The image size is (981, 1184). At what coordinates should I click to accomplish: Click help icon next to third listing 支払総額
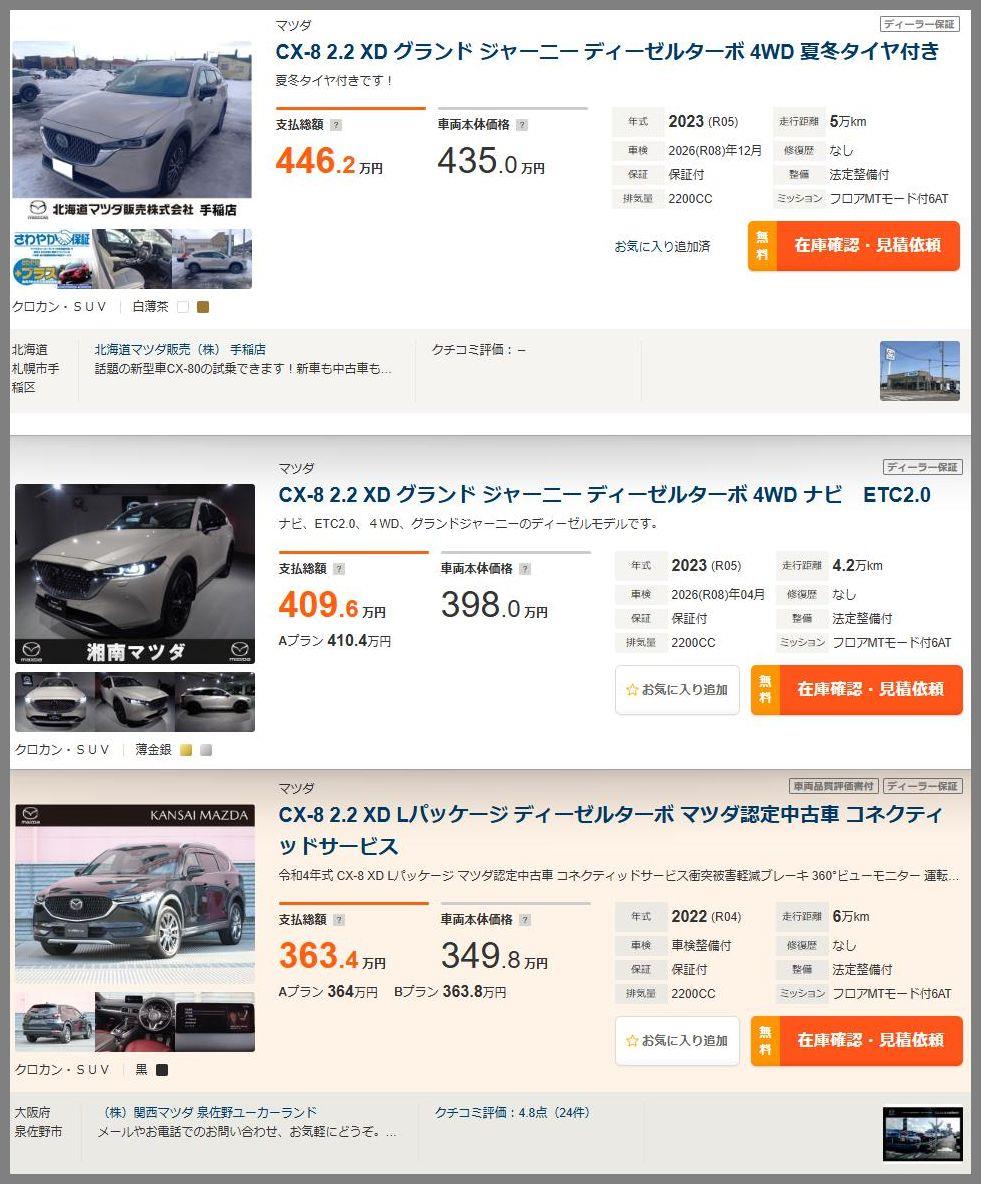coord(339,920)
